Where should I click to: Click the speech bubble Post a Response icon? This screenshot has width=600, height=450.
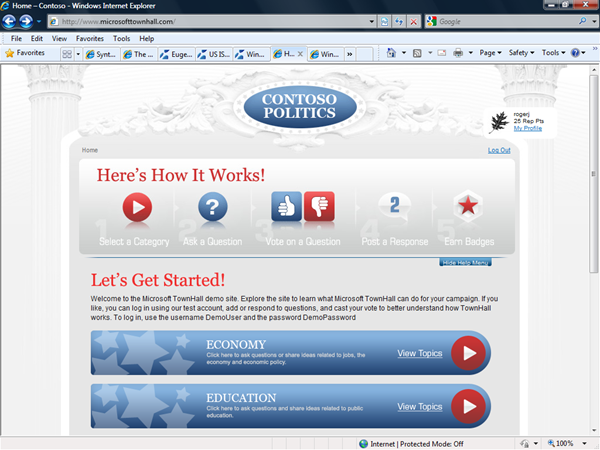[x=395, y=206]
